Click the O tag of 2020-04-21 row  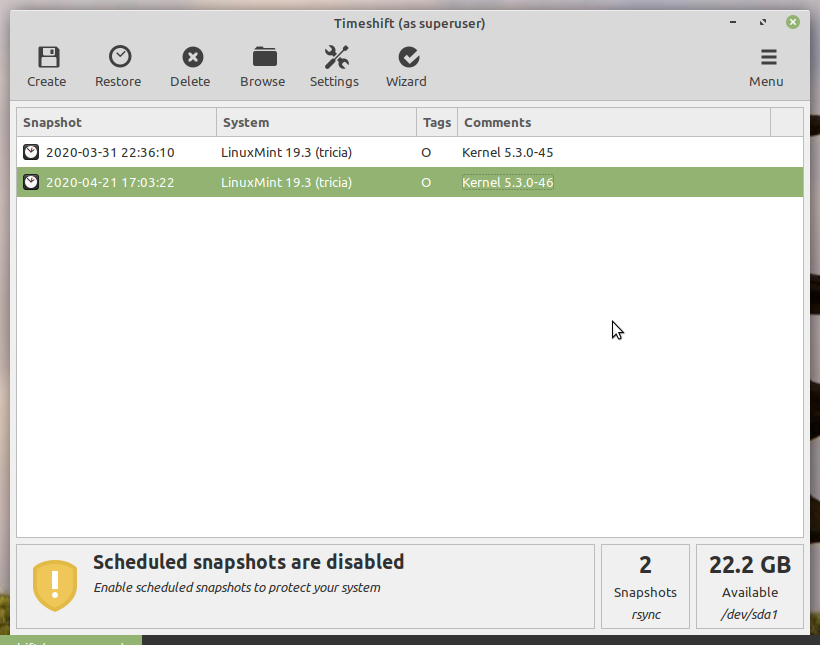426,183
